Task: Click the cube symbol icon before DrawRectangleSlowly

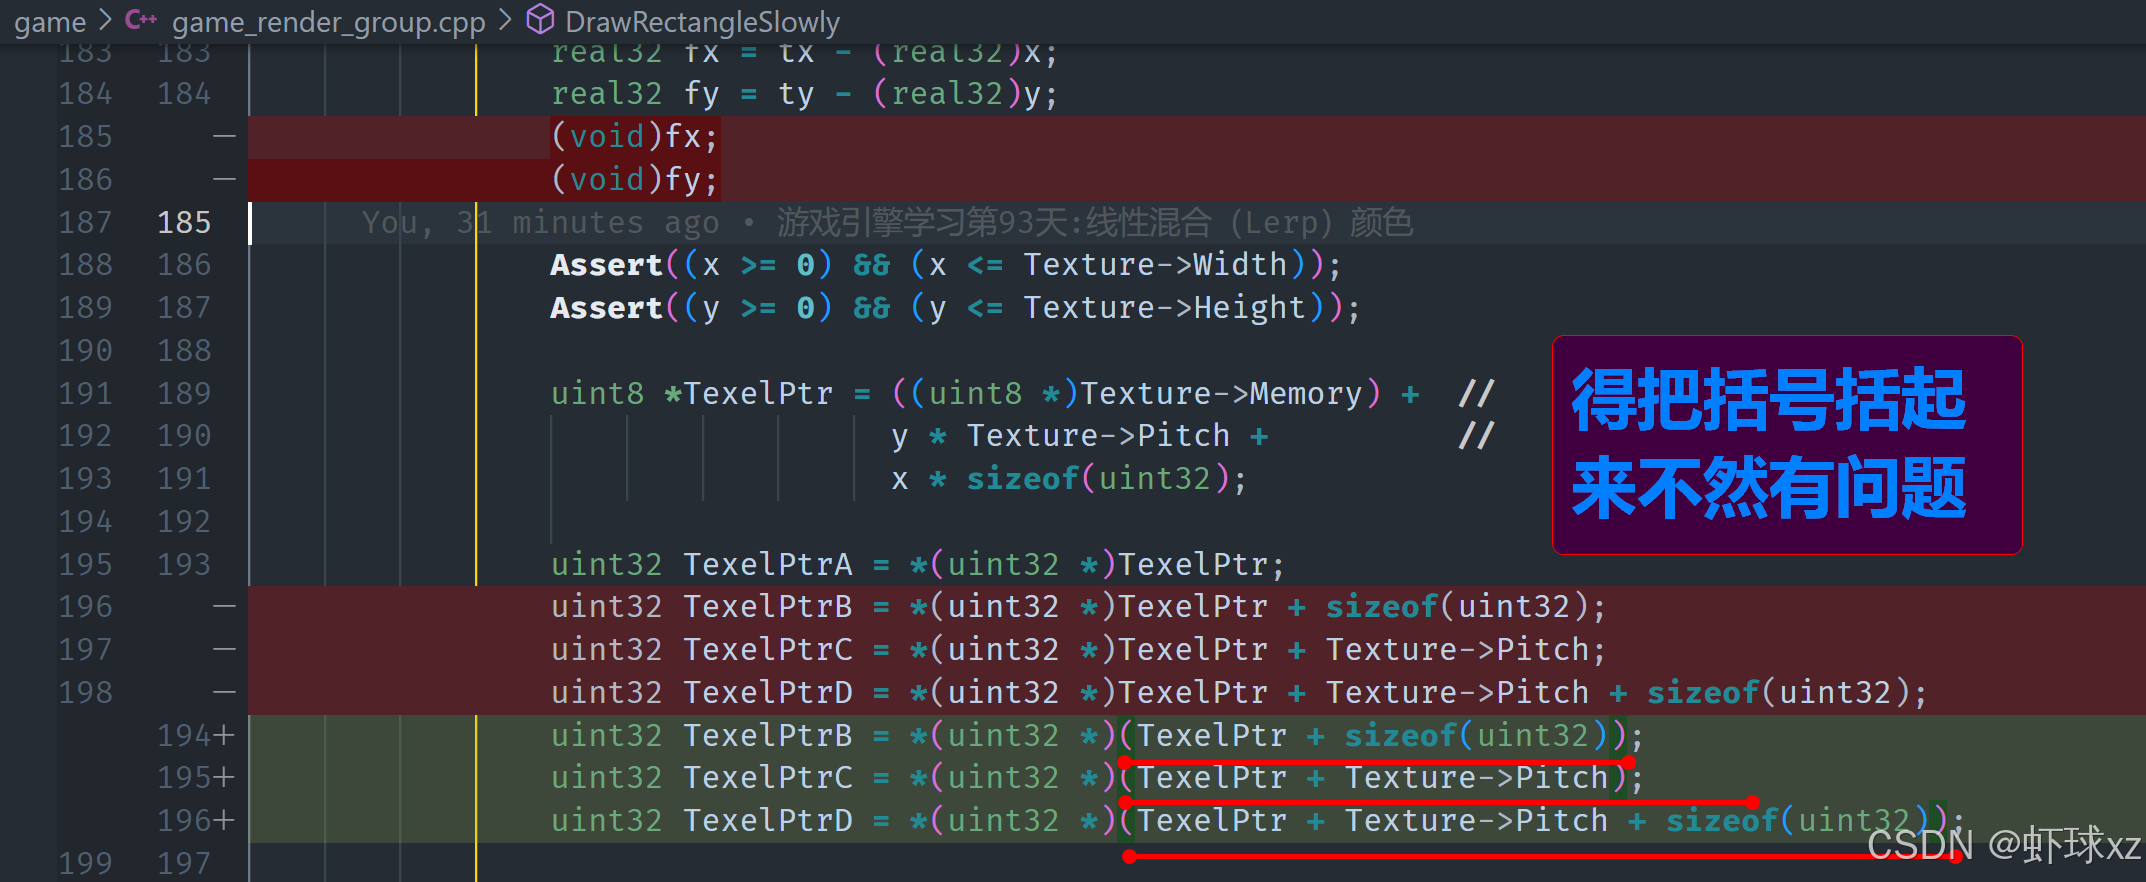Action: 540,20
